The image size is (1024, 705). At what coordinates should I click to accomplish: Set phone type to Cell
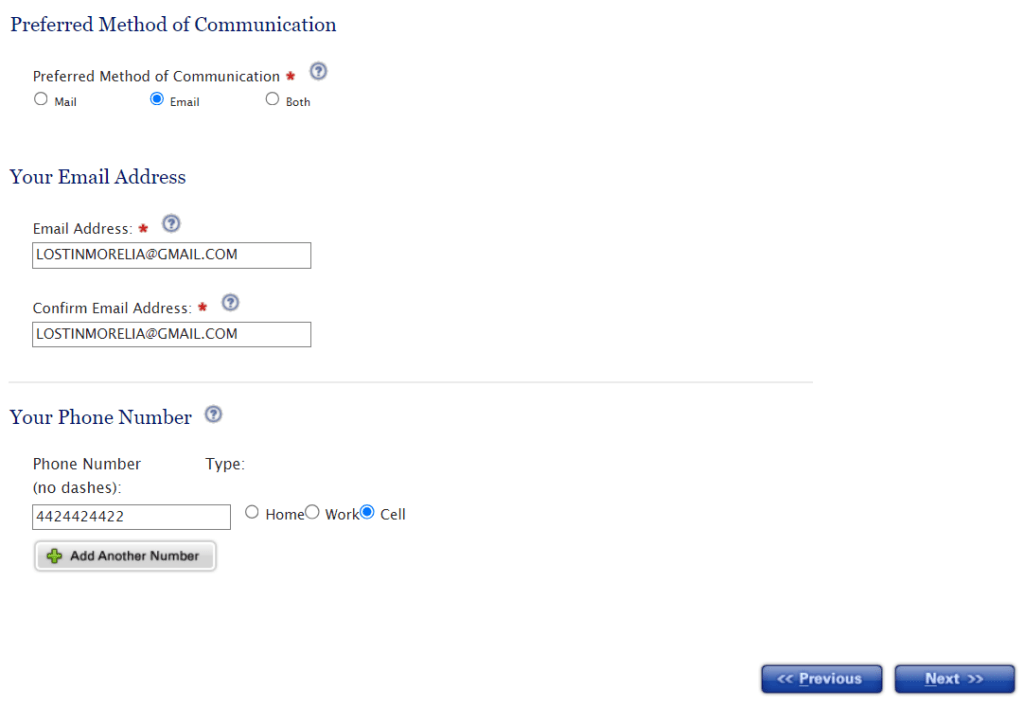click(x=368, y=512)
